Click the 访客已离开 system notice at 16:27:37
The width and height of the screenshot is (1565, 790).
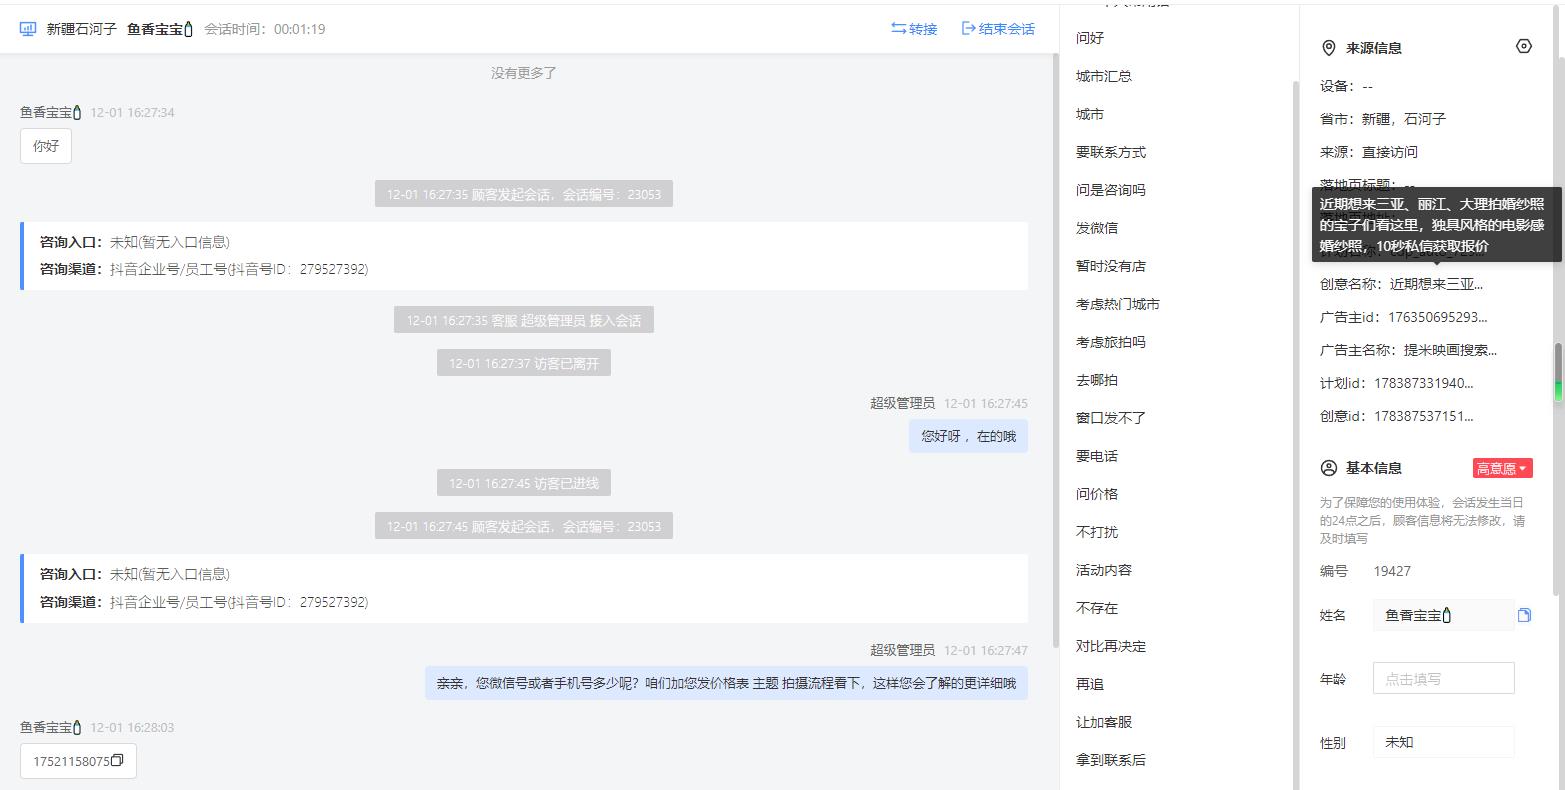click(524, 363)
